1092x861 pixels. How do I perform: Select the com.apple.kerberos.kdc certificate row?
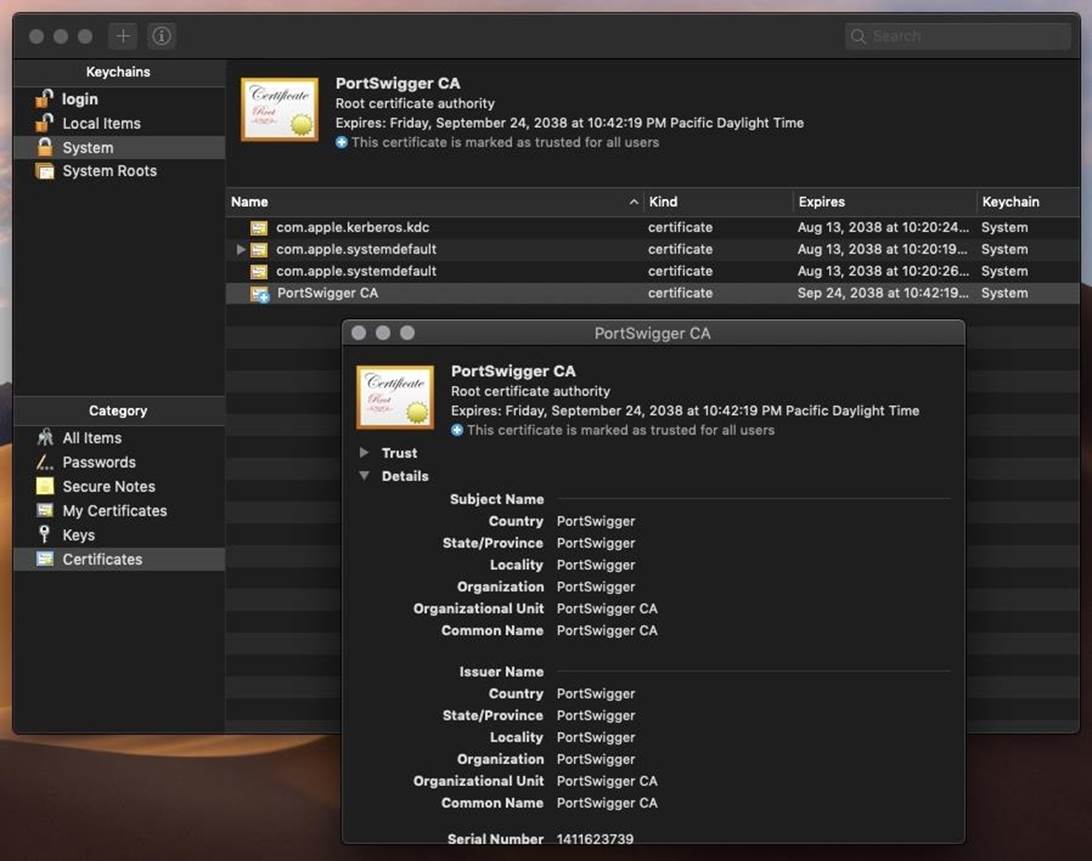[x=352, y=227]
